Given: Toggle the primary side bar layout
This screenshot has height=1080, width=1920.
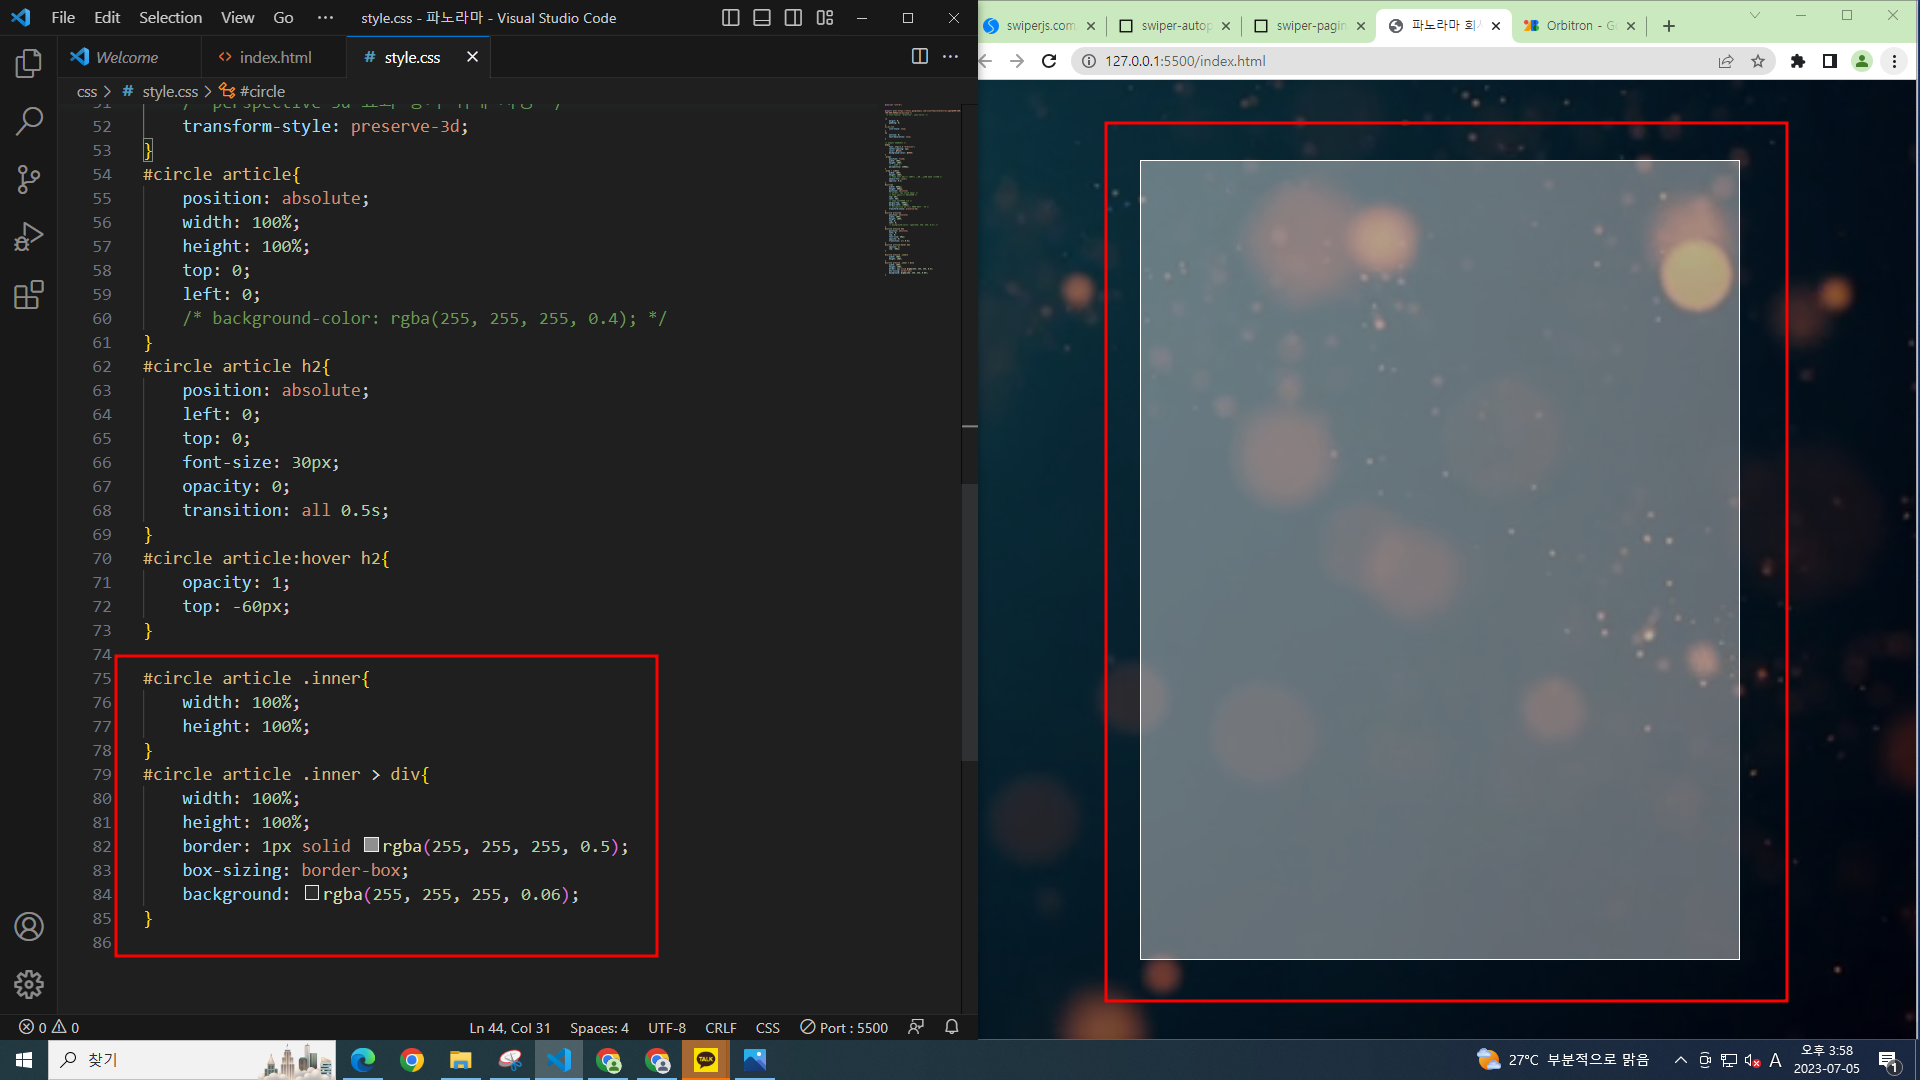Looking at the screenshot, I should click(x=731, y=18).
